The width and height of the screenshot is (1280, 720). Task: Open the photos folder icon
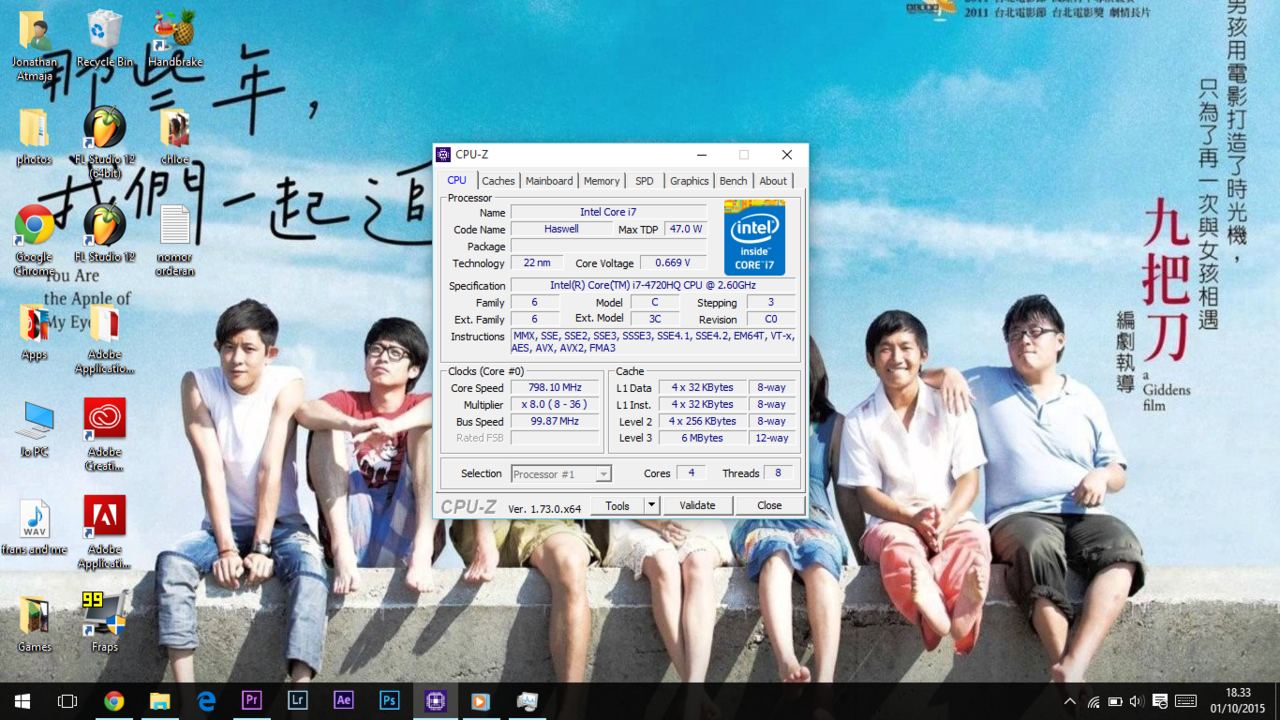[34, 137]
